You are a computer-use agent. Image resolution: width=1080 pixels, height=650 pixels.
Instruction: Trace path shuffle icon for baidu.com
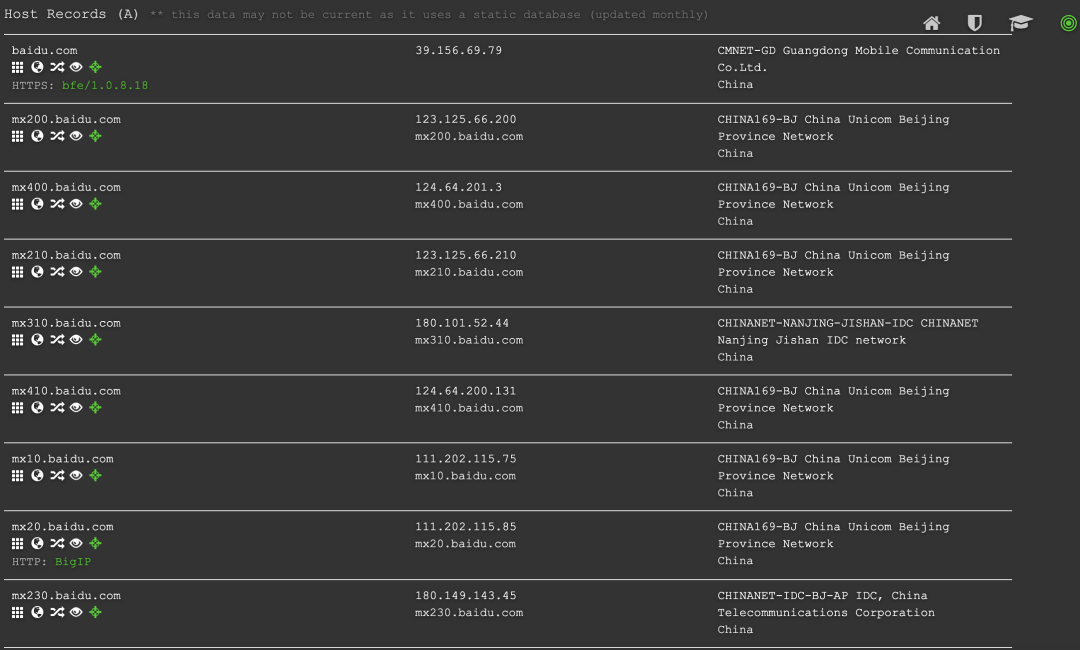click(x=56, y=67)
